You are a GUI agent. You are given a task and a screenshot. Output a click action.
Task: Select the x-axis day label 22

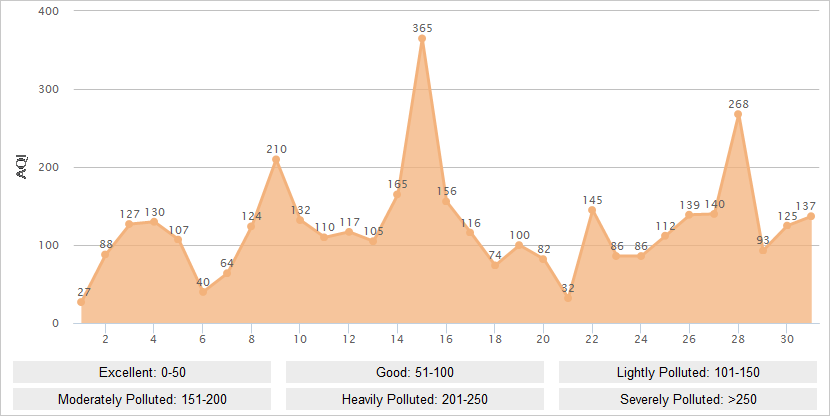(592, 339)
